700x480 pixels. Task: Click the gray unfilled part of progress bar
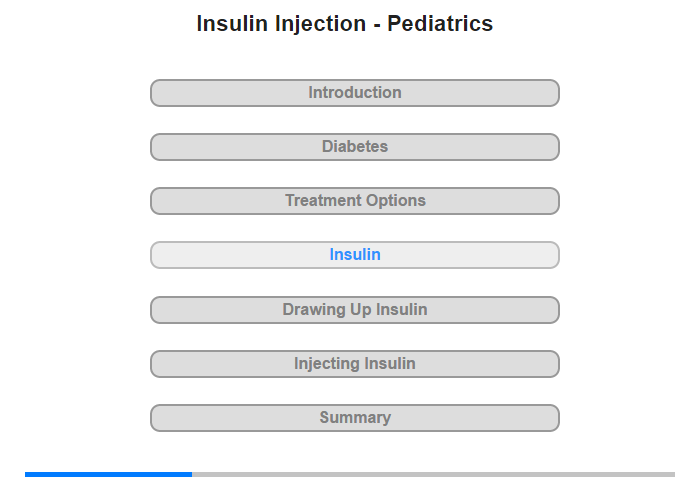pos(433,474)
